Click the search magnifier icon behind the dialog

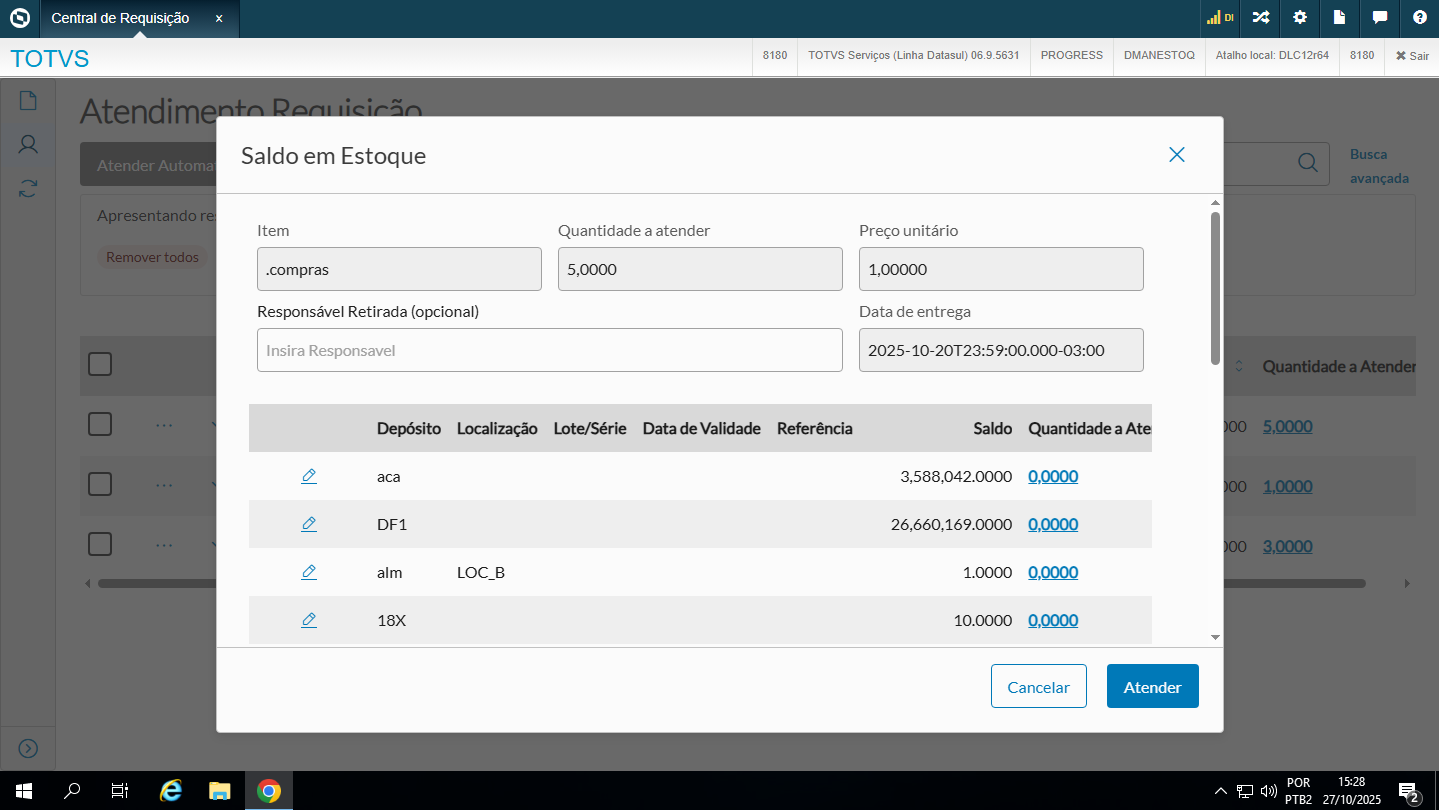coord(1307,163)
